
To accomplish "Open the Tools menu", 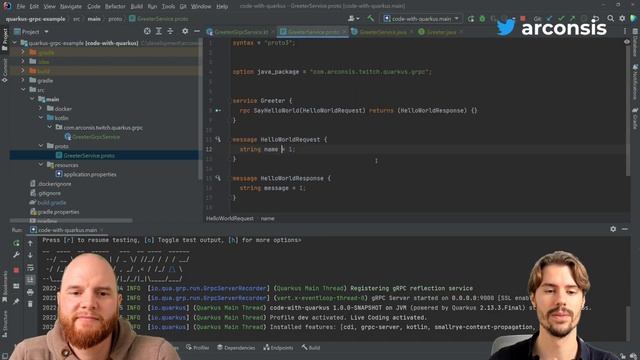I will (x=168, y=7).
